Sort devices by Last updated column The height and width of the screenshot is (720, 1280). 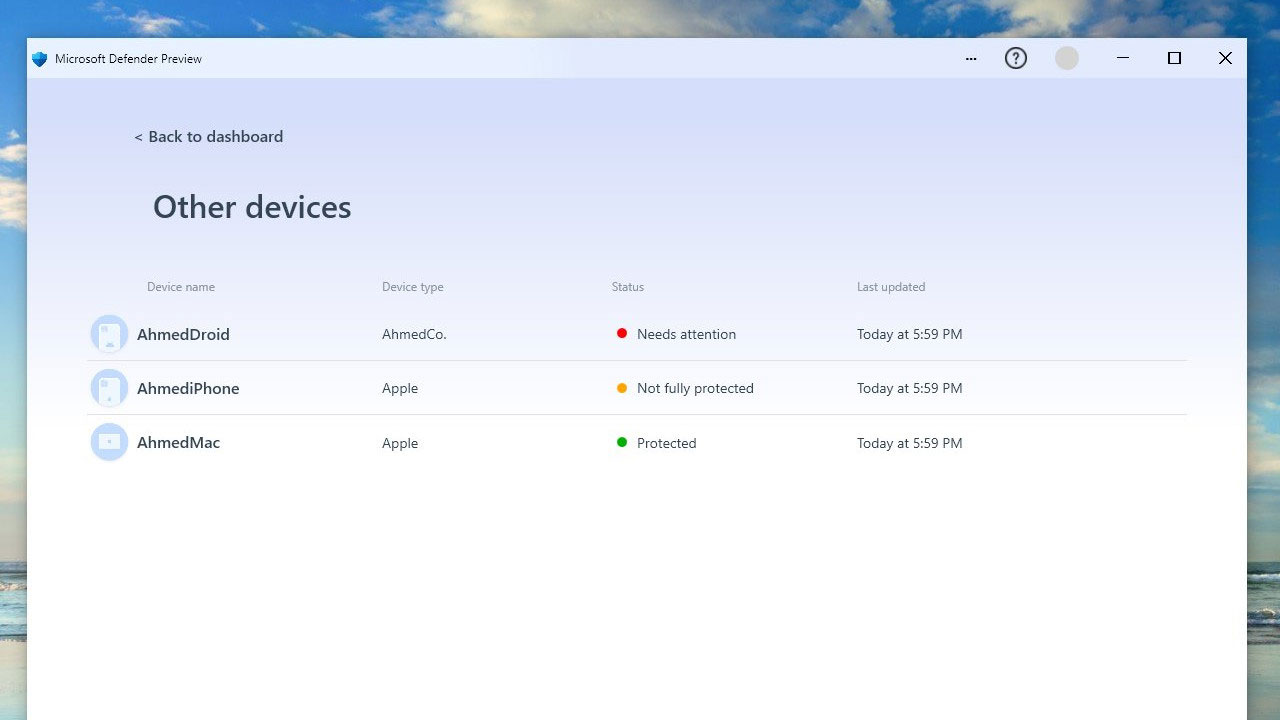891,287
